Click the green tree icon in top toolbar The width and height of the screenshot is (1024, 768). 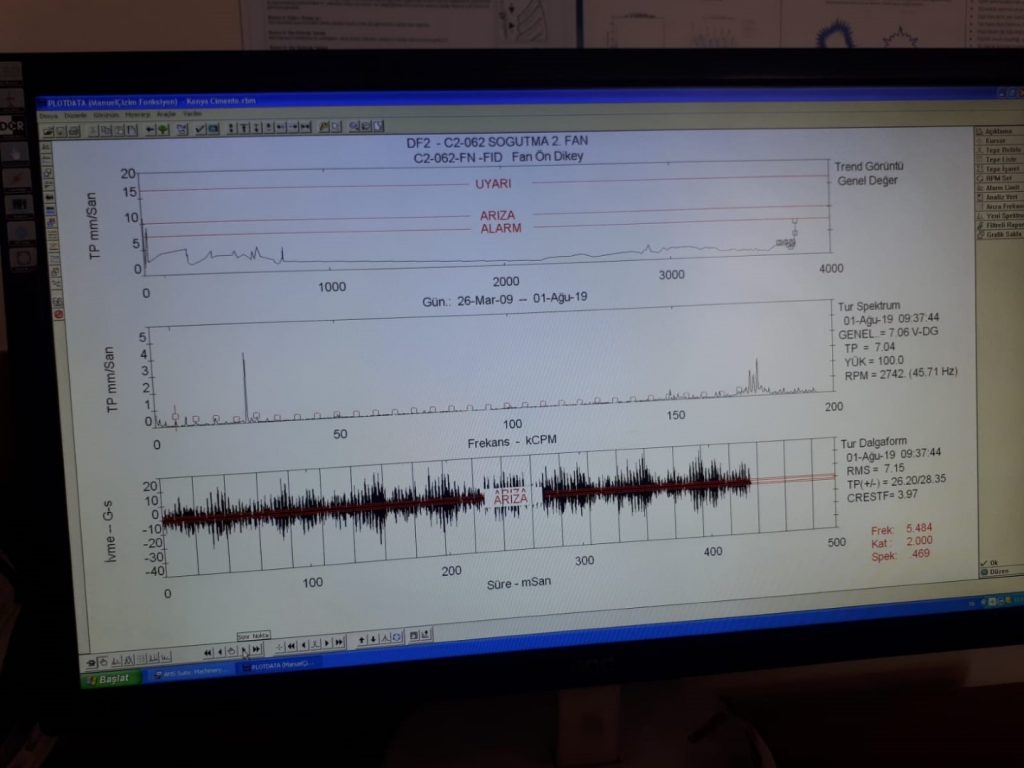coord(162,128)
